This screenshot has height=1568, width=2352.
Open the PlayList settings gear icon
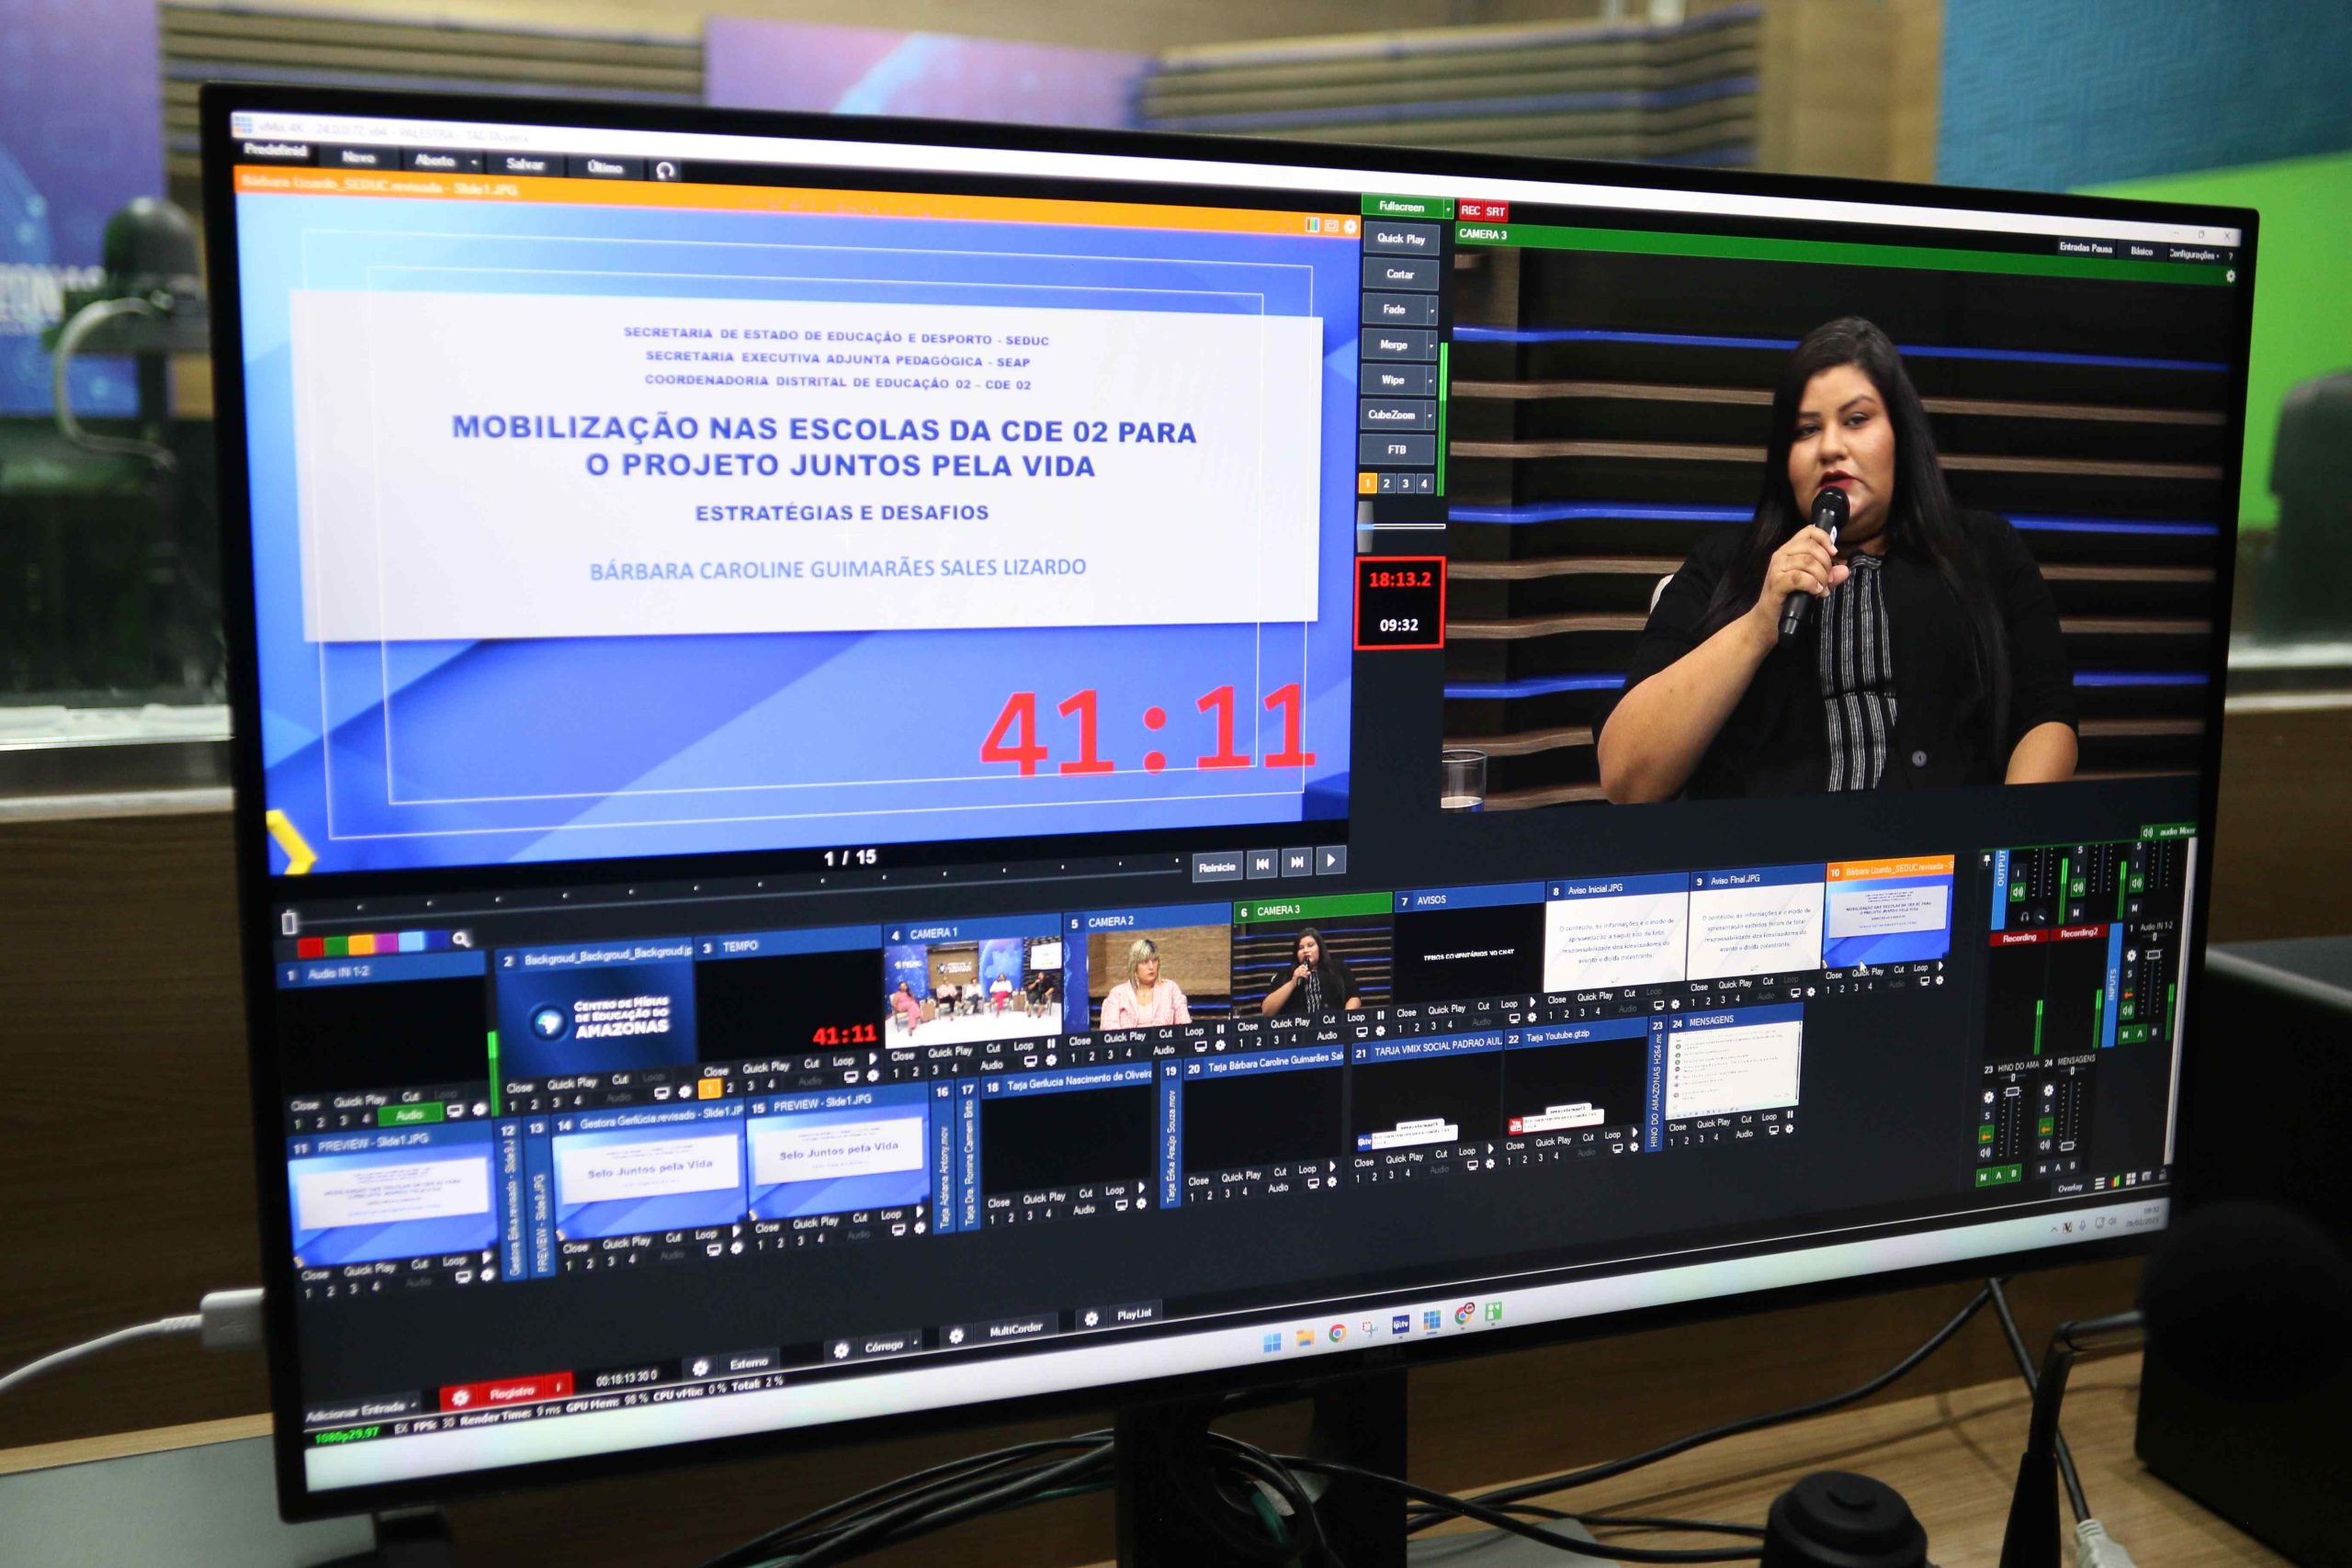[x=1091, y=1319]
